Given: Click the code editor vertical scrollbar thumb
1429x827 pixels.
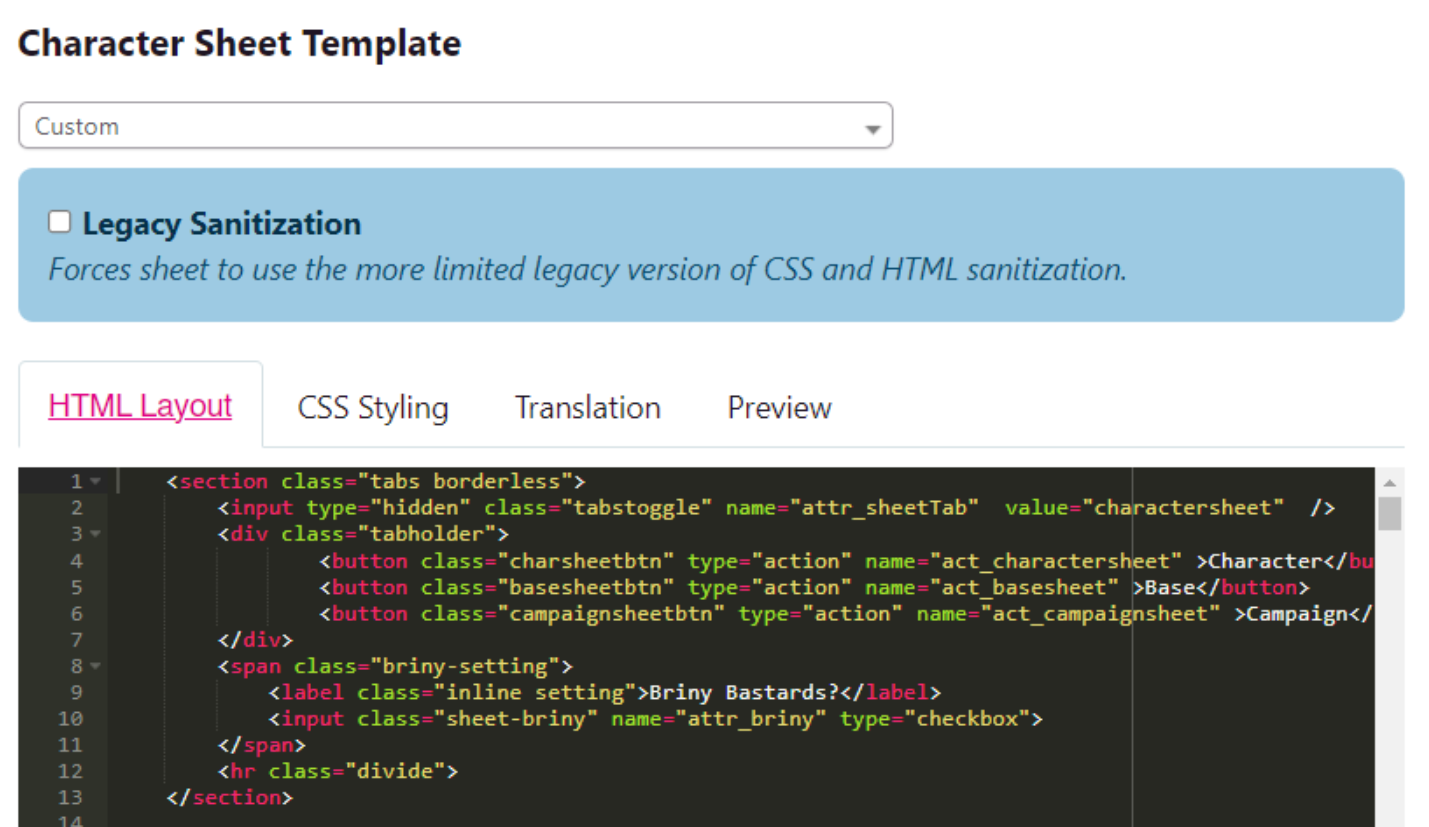Looking at the screenshot, I should click(x=1389, y=513).
